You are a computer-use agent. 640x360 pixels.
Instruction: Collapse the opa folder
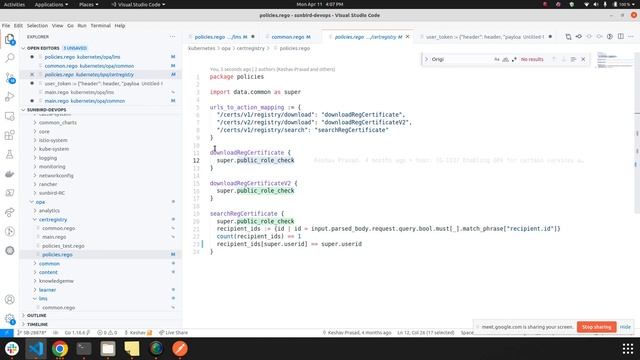(x=40, y=202)
